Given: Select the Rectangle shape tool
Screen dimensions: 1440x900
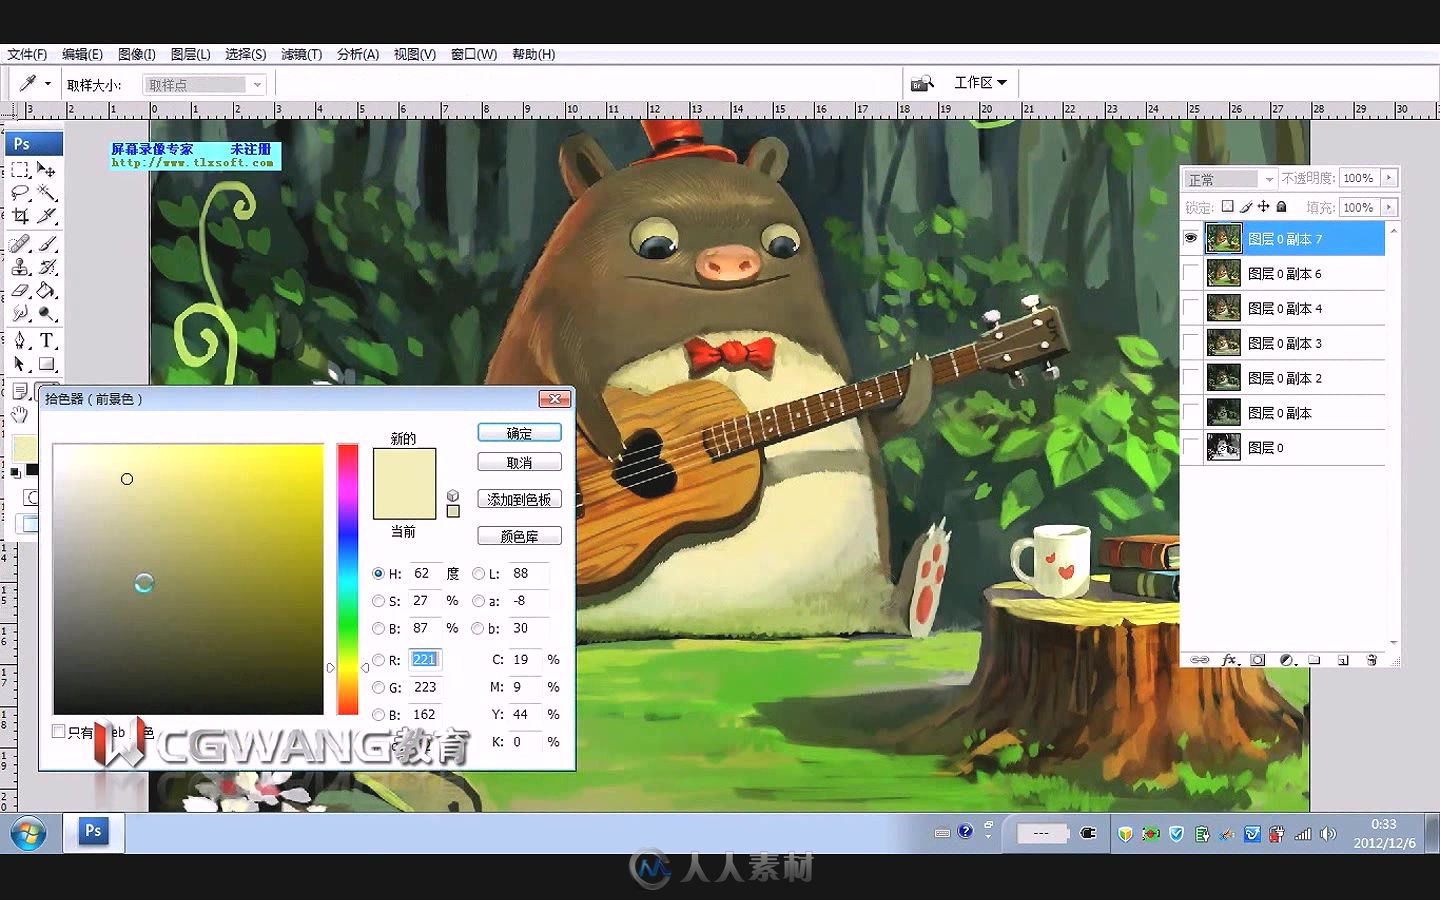Looking at the screenshot, I should point(46,365).
